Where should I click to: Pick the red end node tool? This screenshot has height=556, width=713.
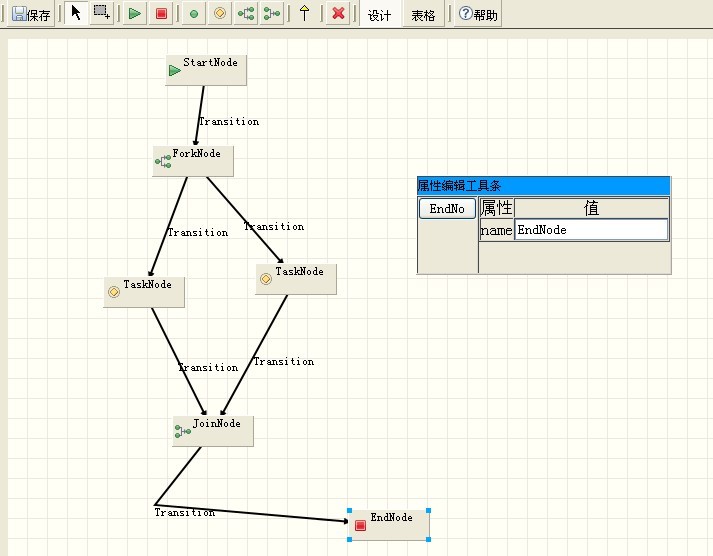pos(161,14)
